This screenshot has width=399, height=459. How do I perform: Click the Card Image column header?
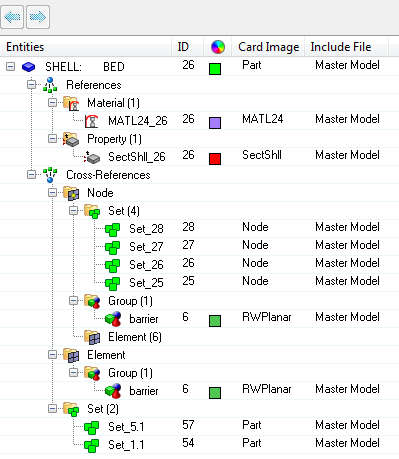coord(268,47)
